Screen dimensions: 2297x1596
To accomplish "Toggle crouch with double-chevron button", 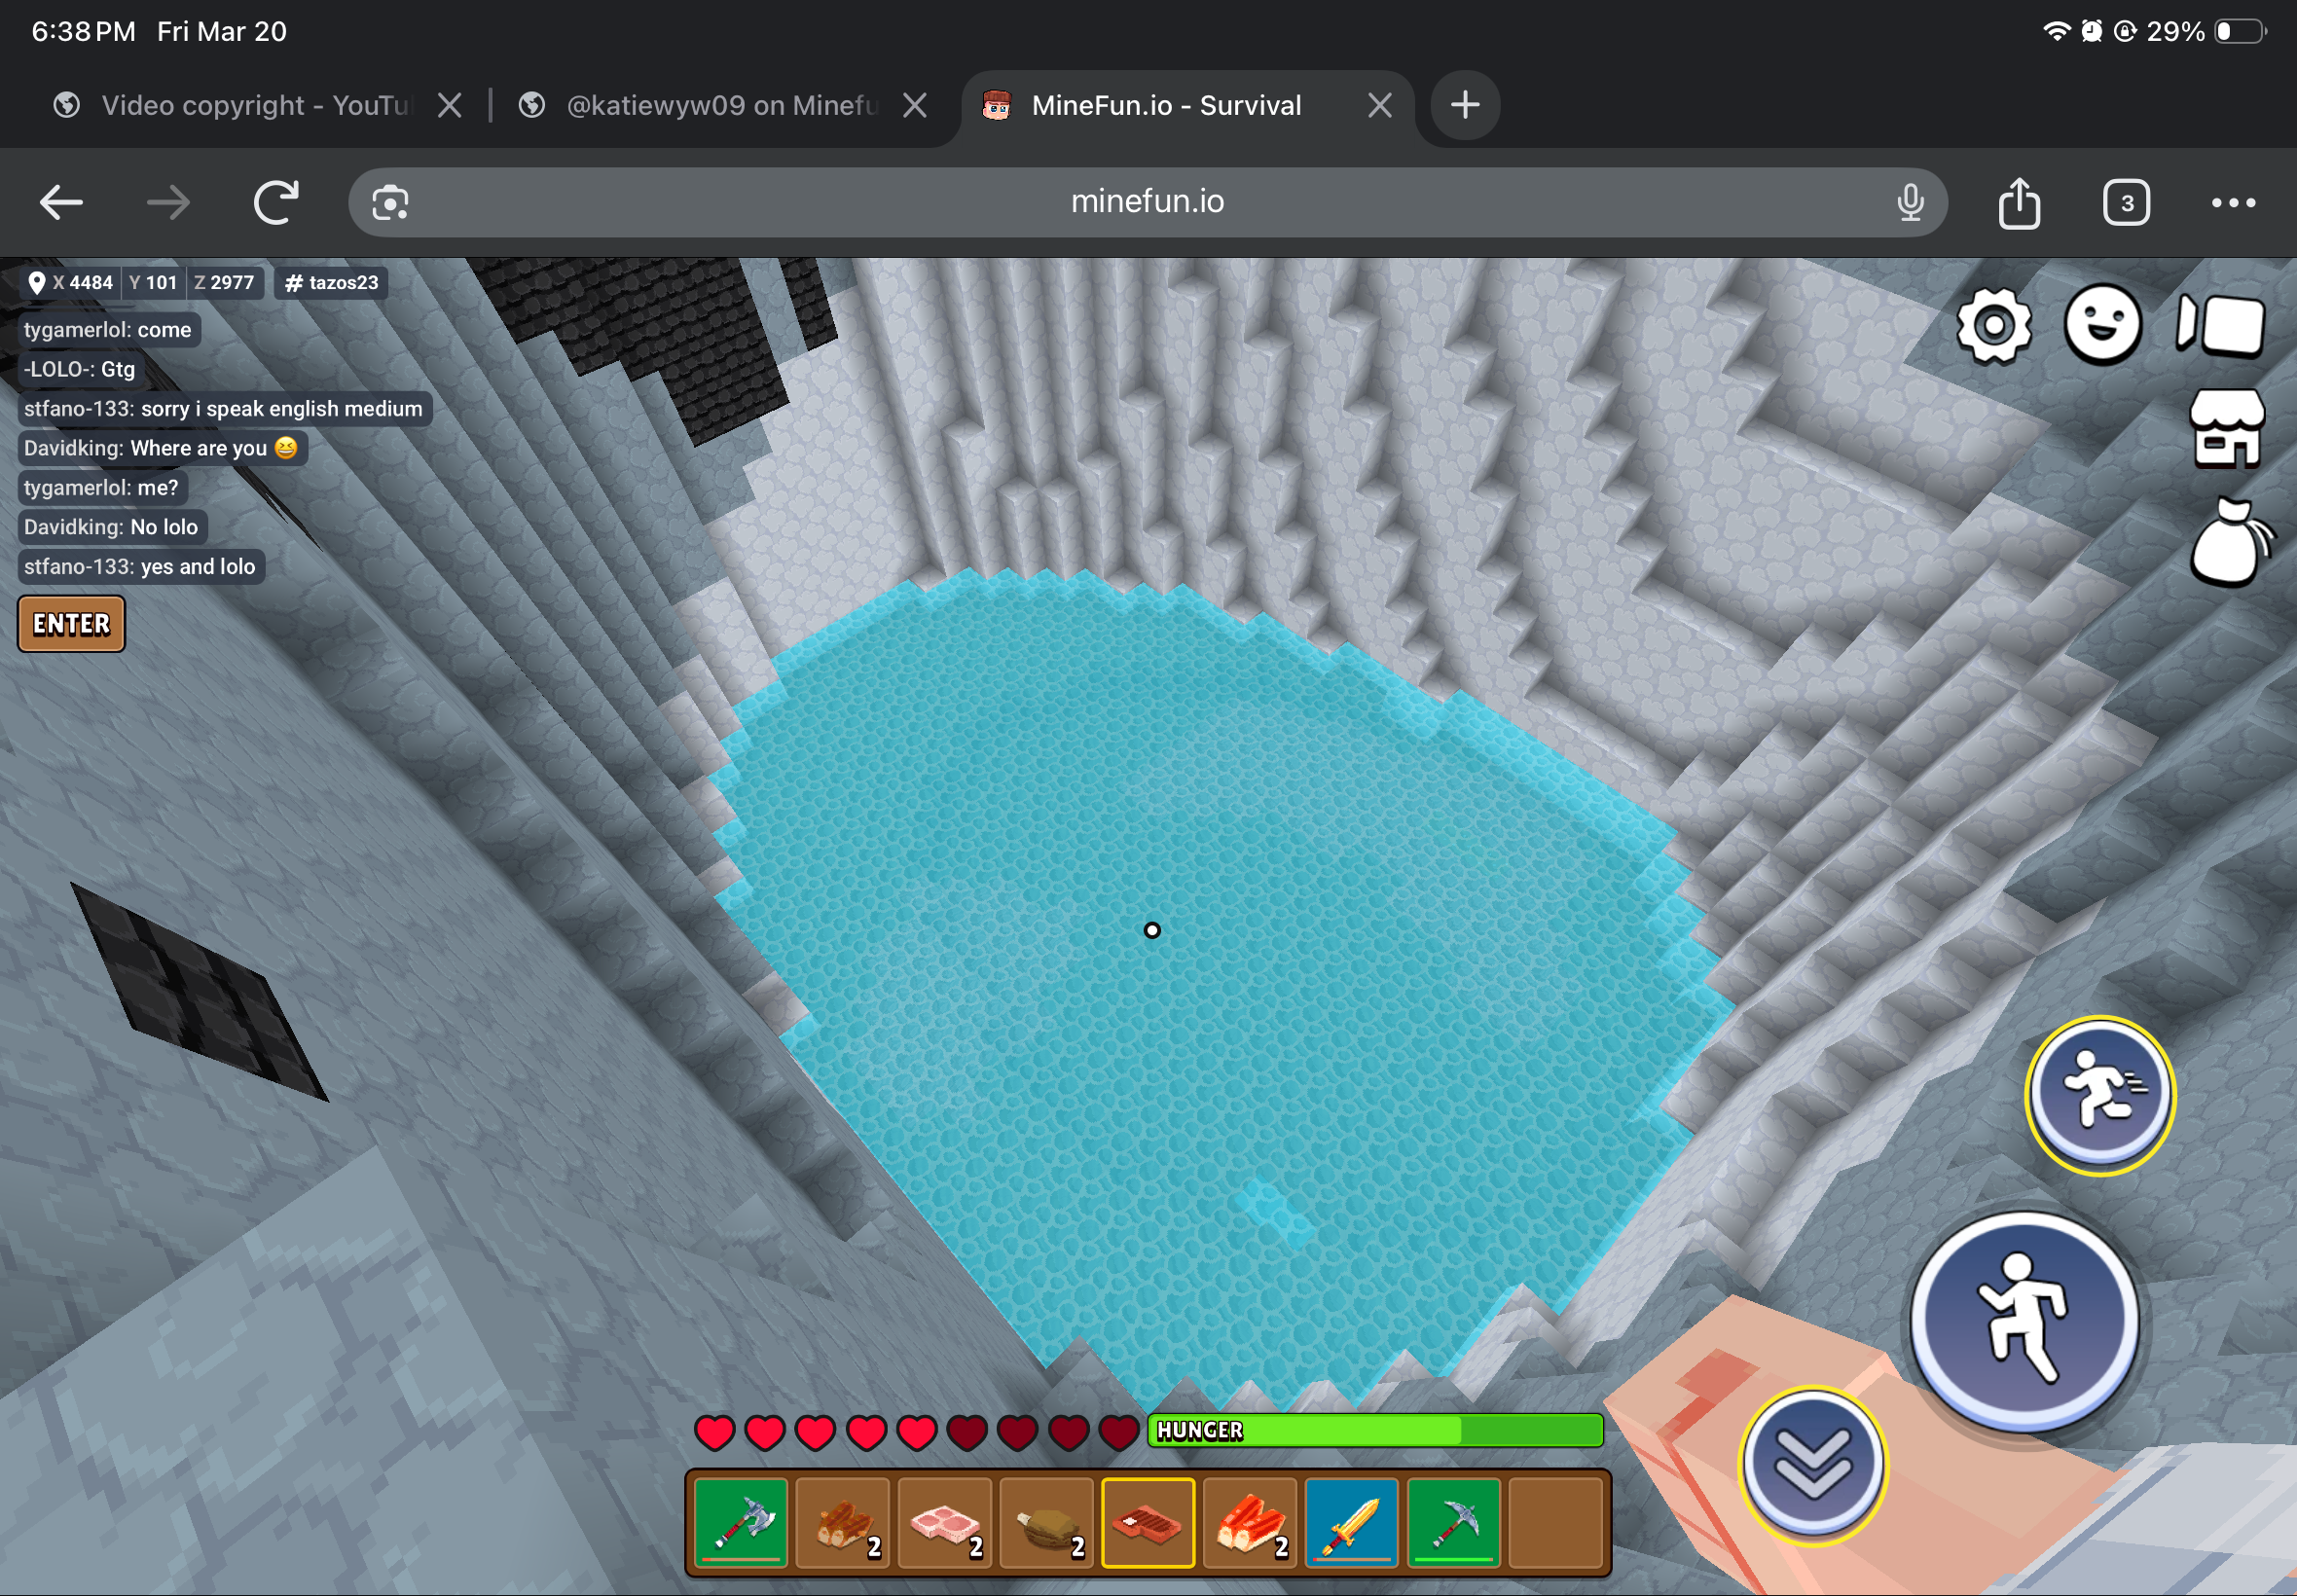I will tap(1812, 1465).
